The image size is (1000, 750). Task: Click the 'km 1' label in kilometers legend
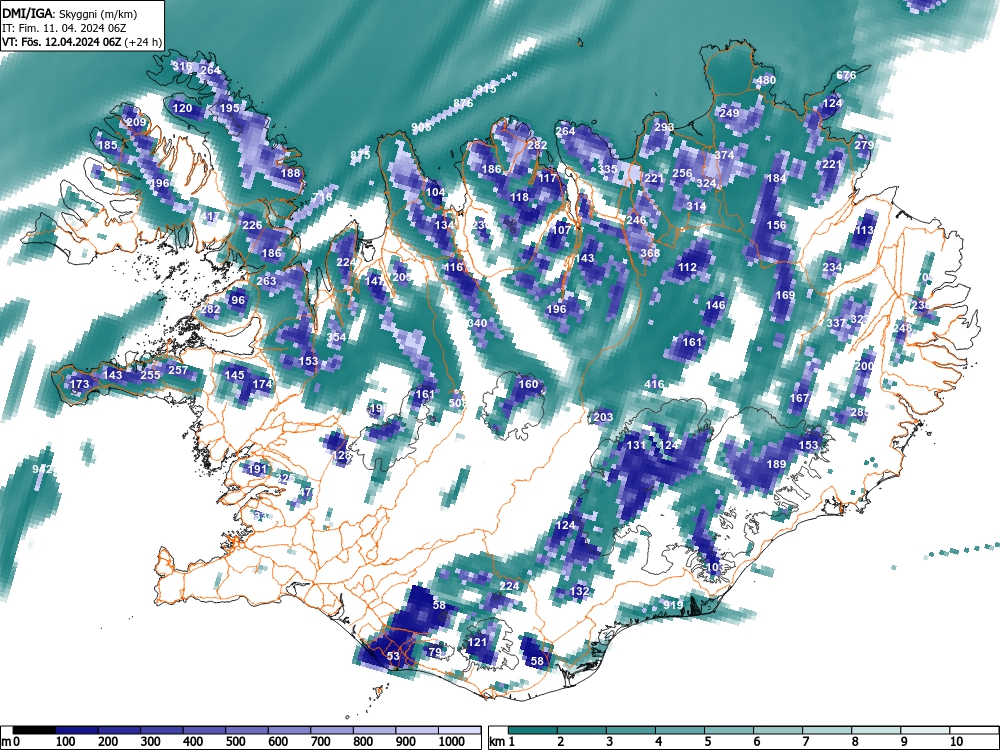coord(502,742)
